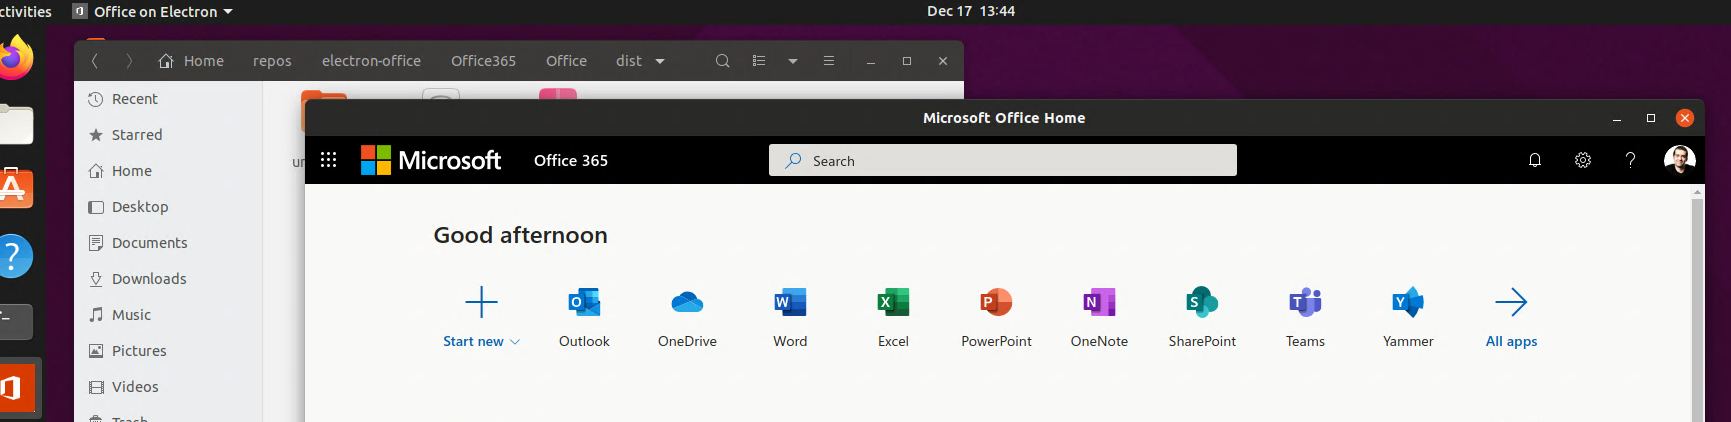Open Office on Electron app menu
Image resolution: width=1731 pixels, height=422 pixels.
153,12
